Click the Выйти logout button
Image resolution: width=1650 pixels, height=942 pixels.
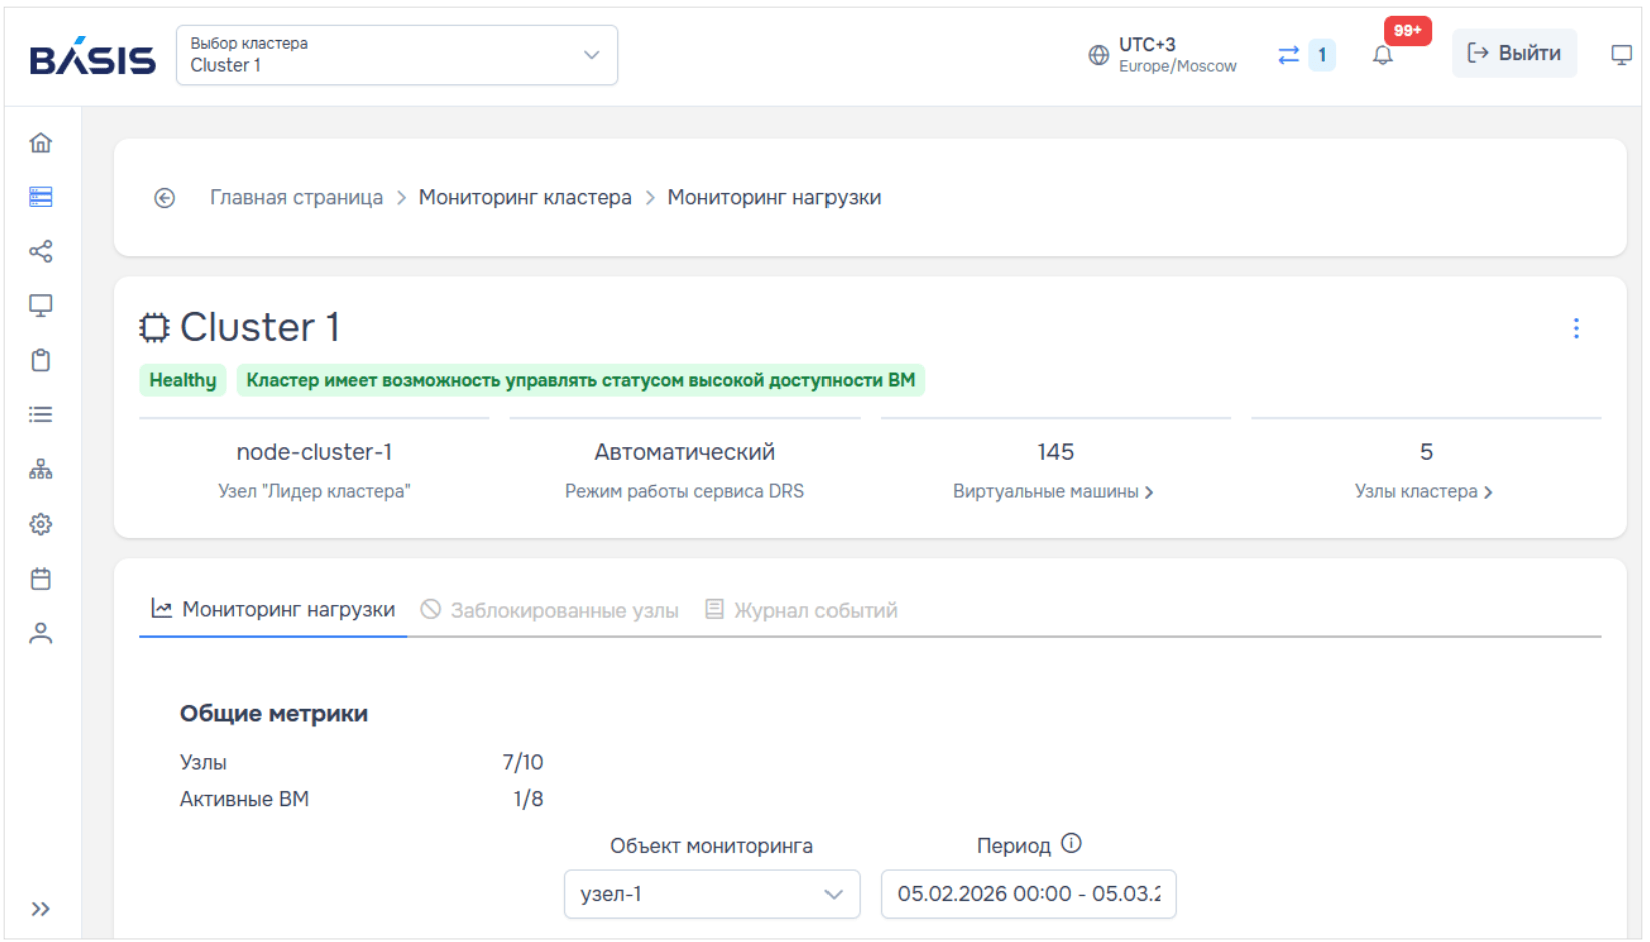click(x=1514, y=53)
